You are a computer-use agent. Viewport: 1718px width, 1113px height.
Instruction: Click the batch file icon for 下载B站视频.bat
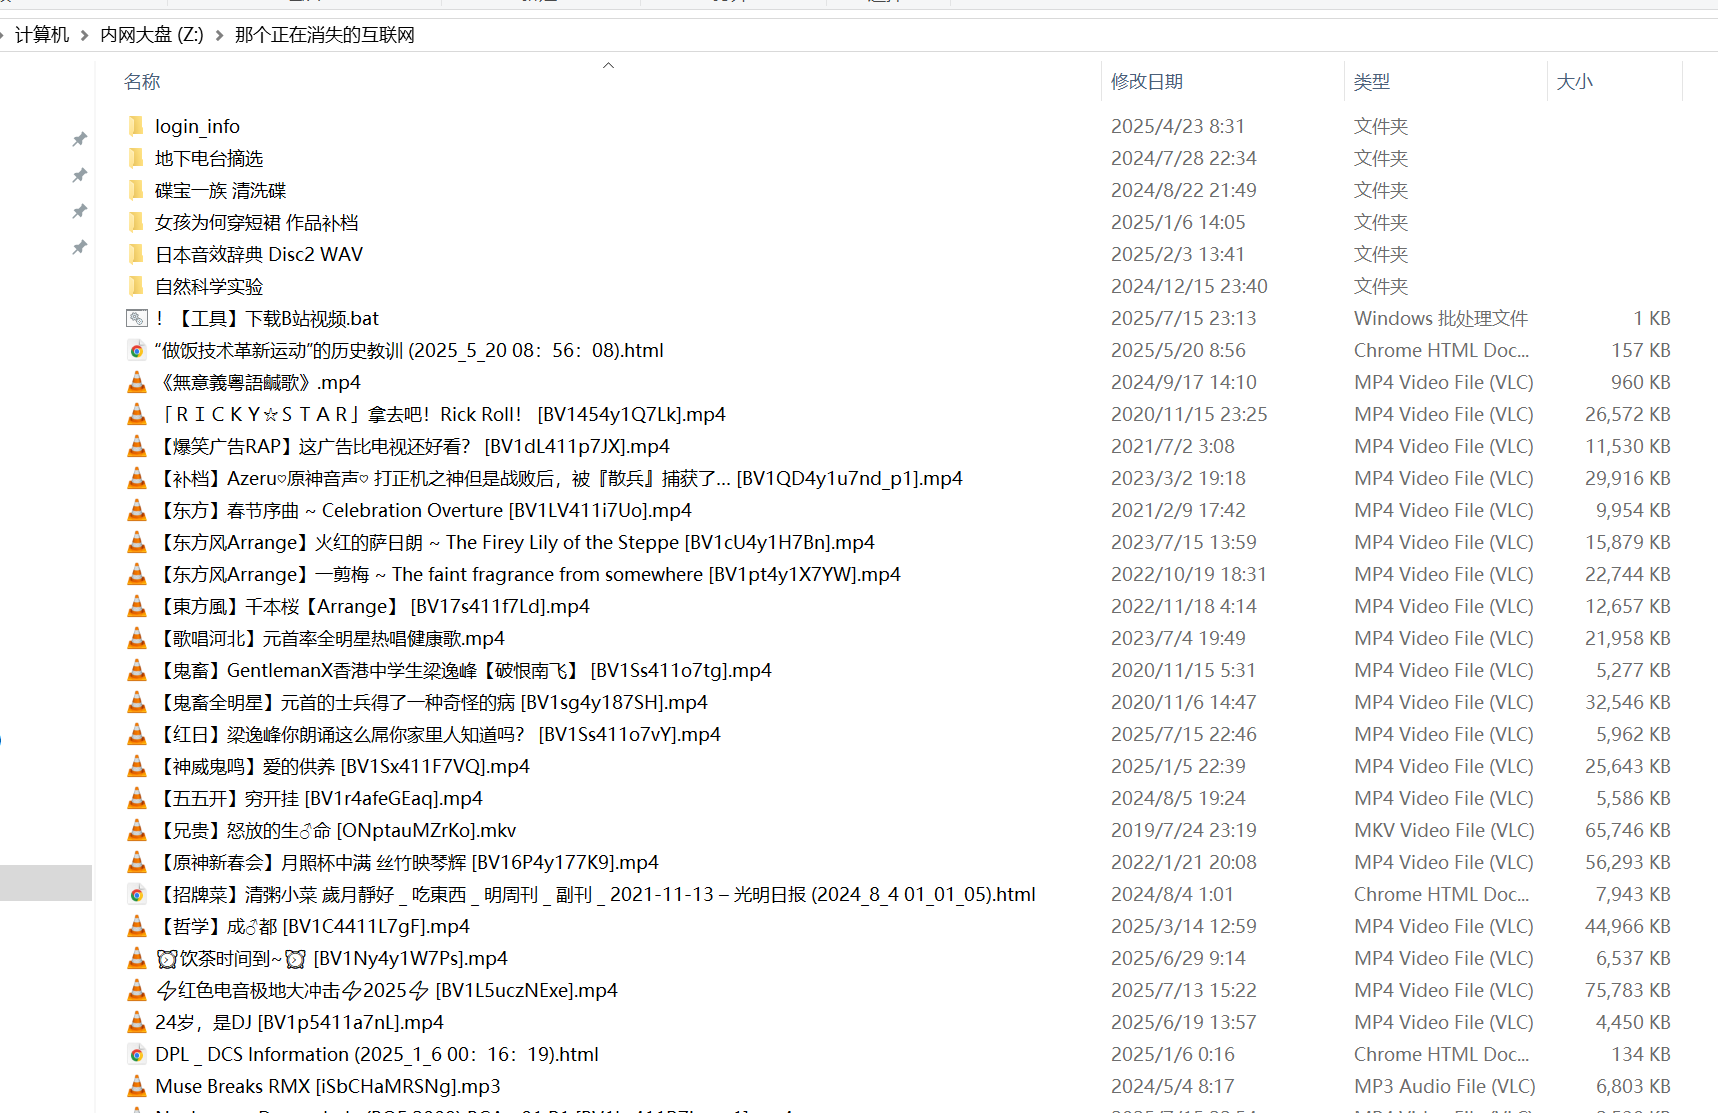pos(137,318)
